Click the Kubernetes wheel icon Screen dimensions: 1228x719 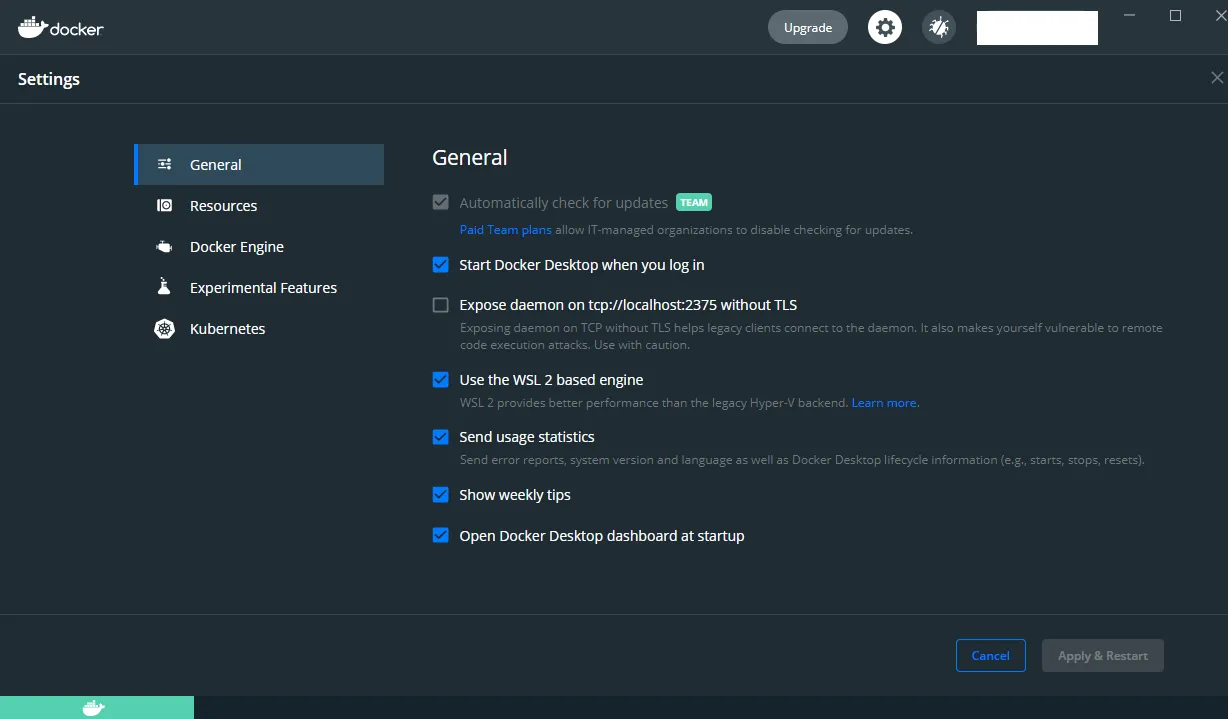[x=165, y=329]
